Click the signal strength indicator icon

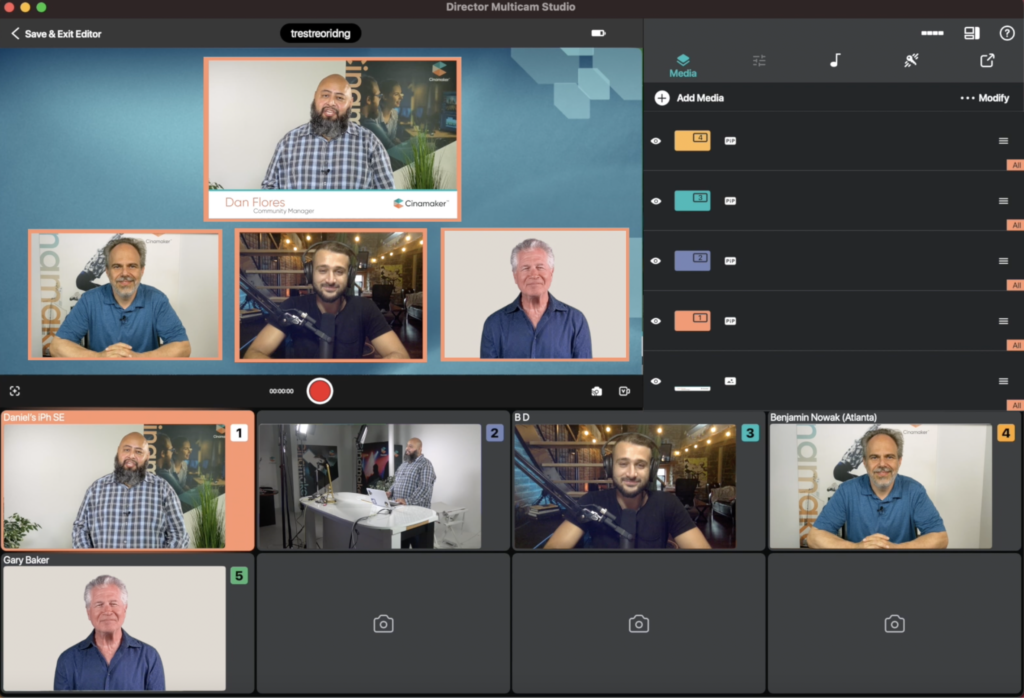point(932,33)
